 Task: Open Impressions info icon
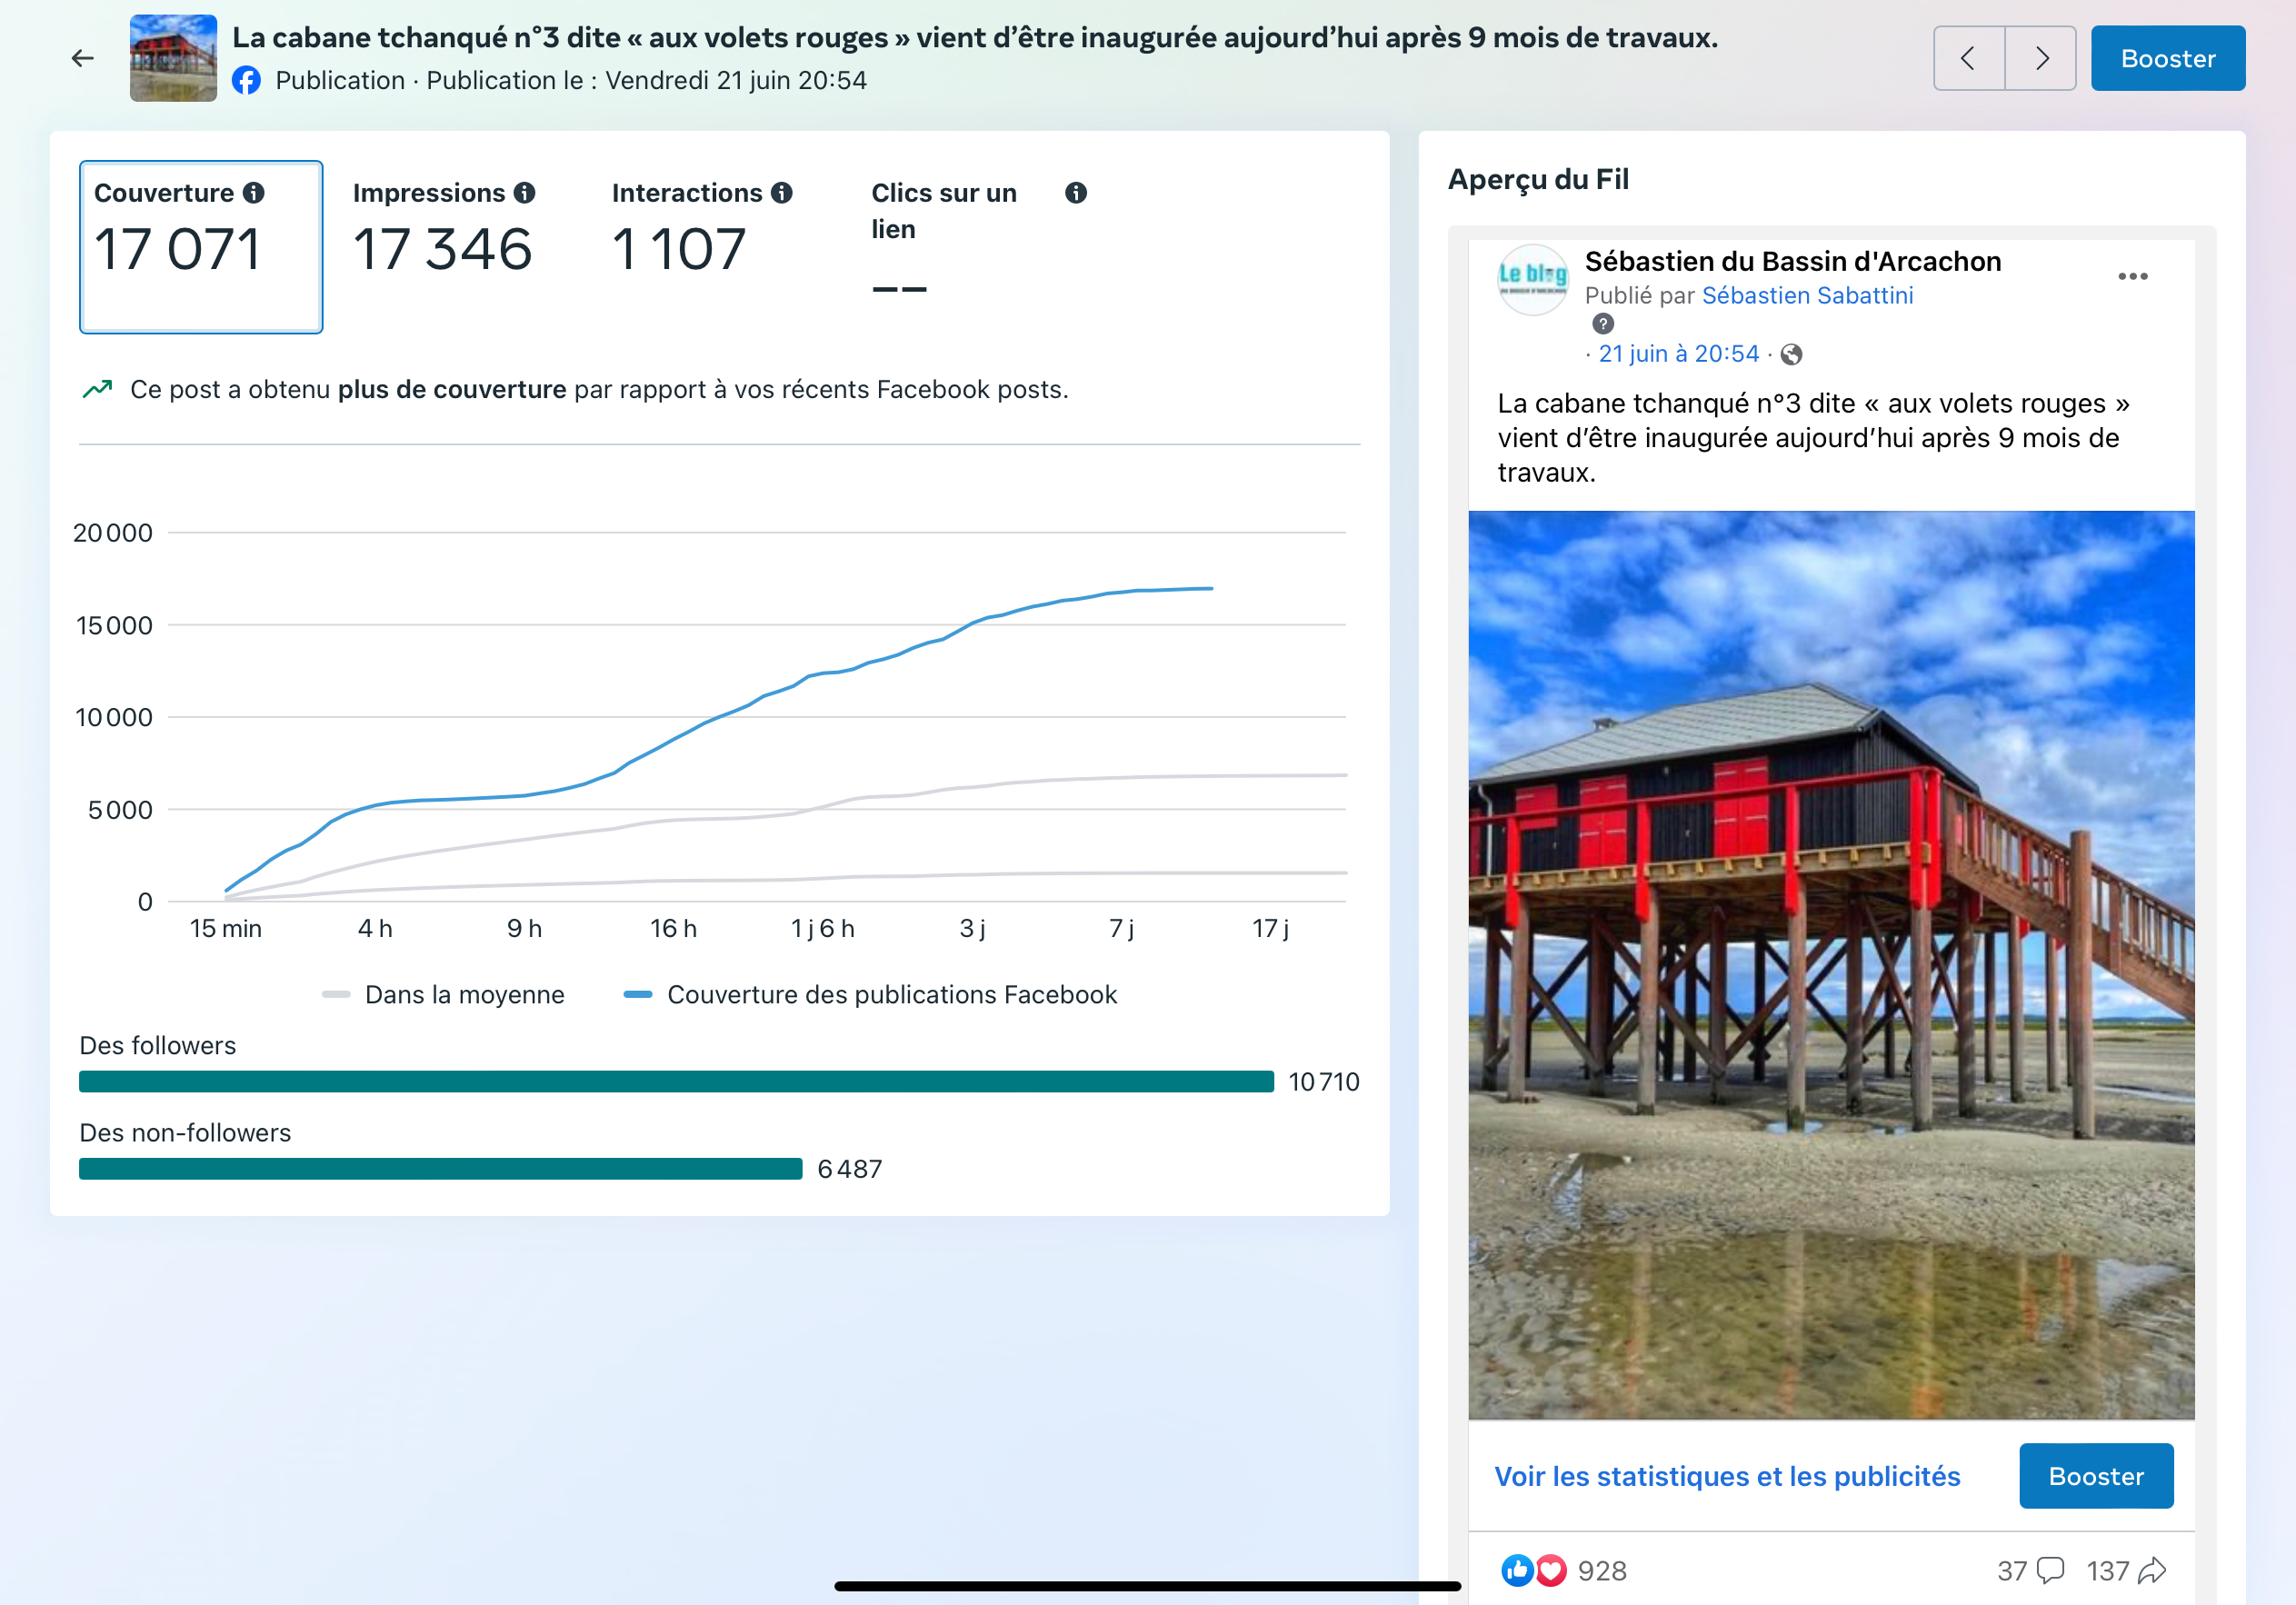click(x=525, y=193)
